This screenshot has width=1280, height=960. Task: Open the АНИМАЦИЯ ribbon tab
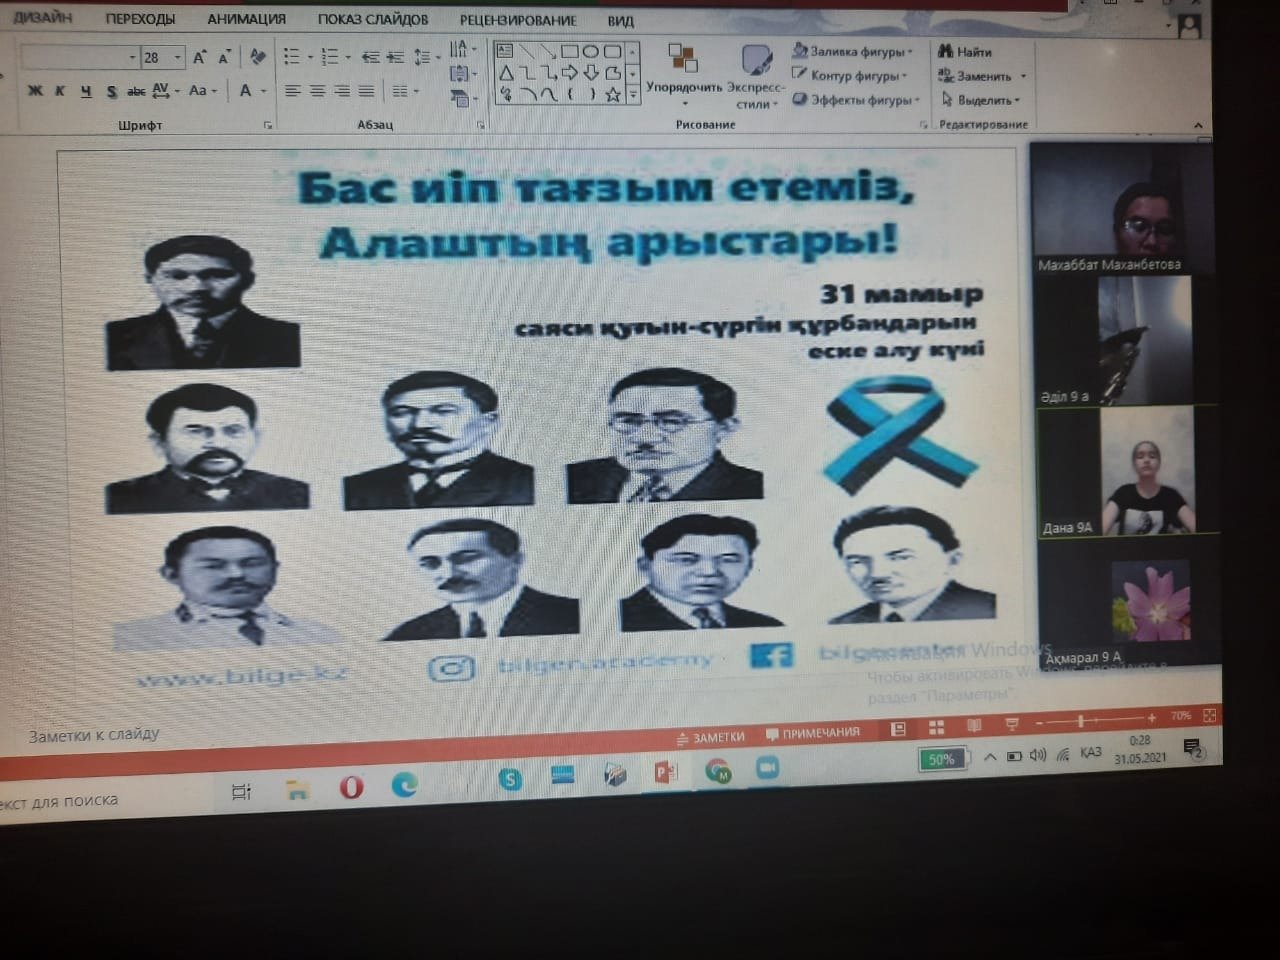[246, 19]
